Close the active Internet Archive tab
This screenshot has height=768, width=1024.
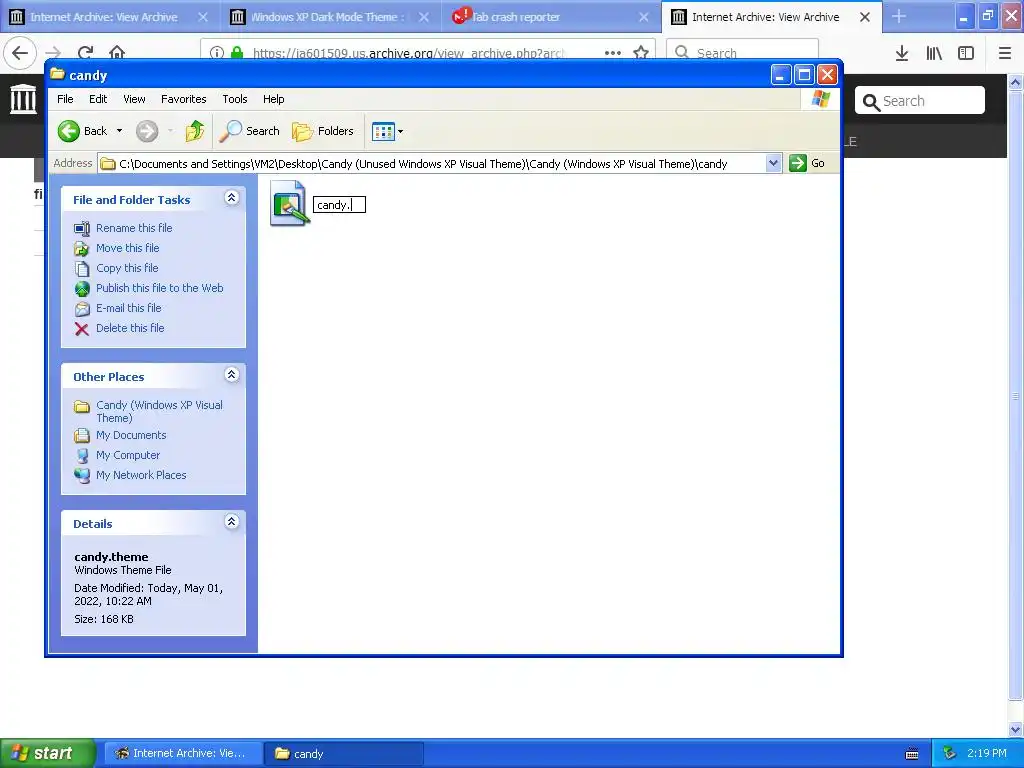tap(865, 17)
